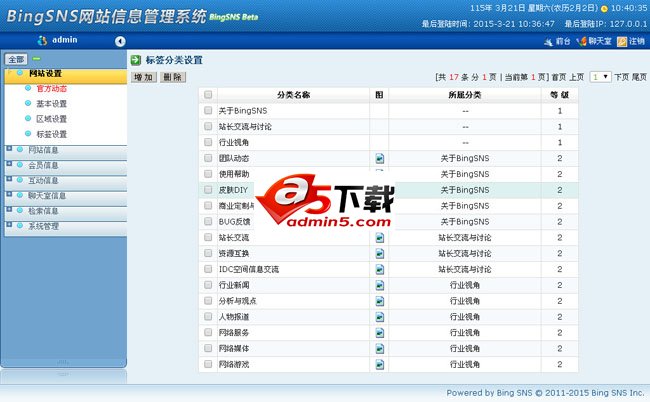Open image icon for 站长交流 row

coord(380,237)
